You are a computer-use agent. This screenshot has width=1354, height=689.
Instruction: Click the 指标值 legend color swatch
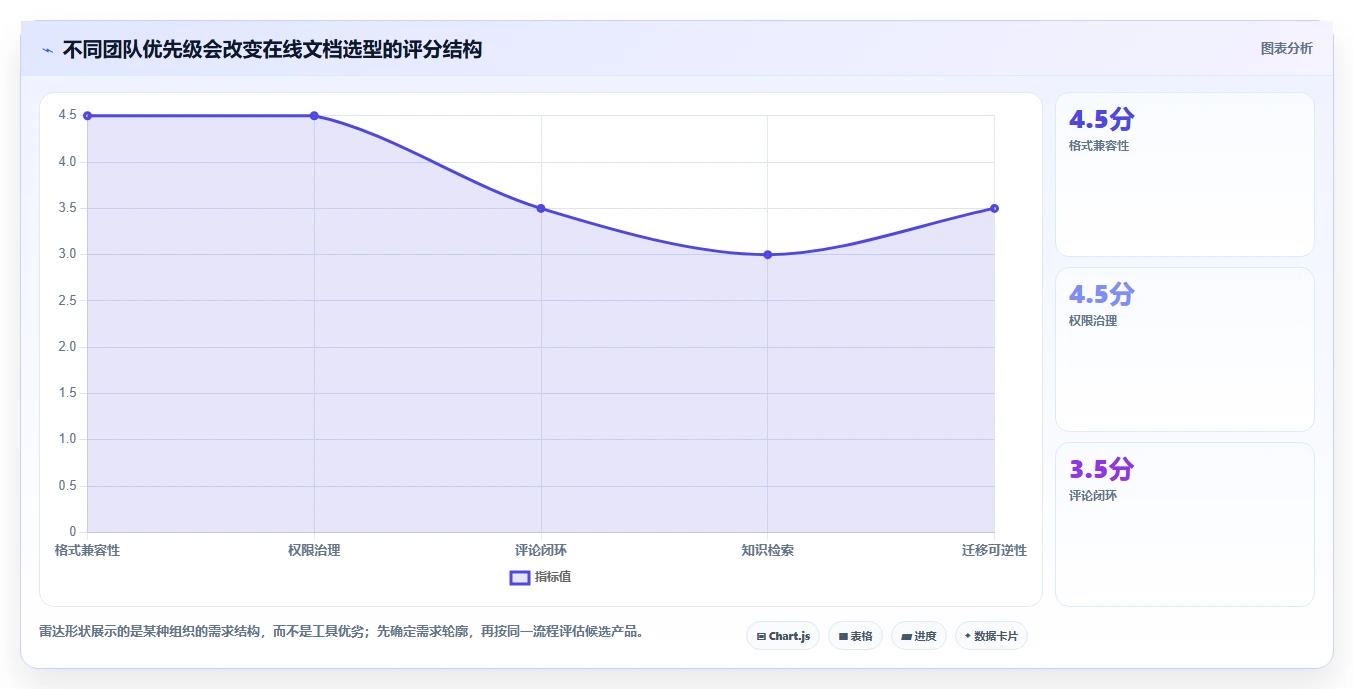pyautogui.click(x=520, y=577)
